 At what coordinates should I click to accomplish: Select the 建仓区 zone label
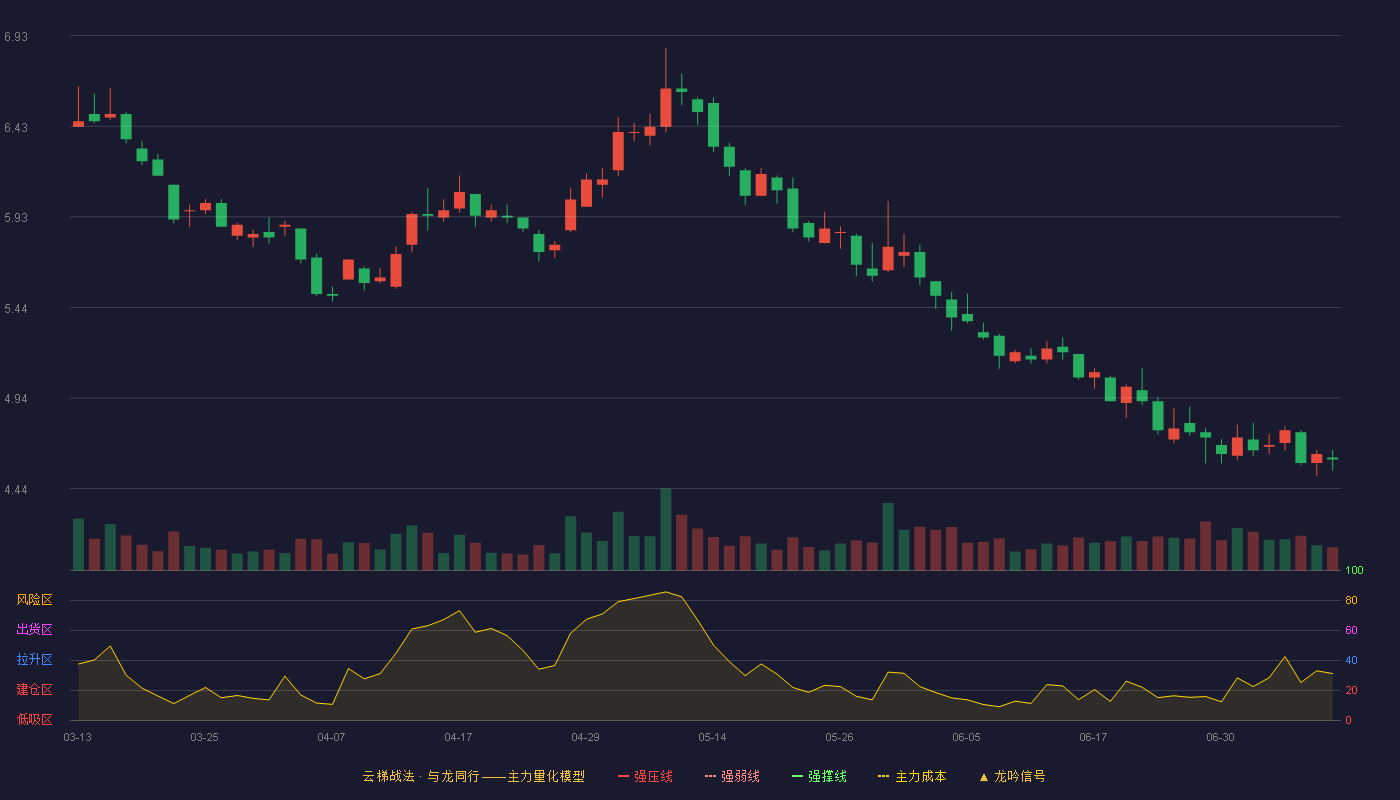coord(34,690)
